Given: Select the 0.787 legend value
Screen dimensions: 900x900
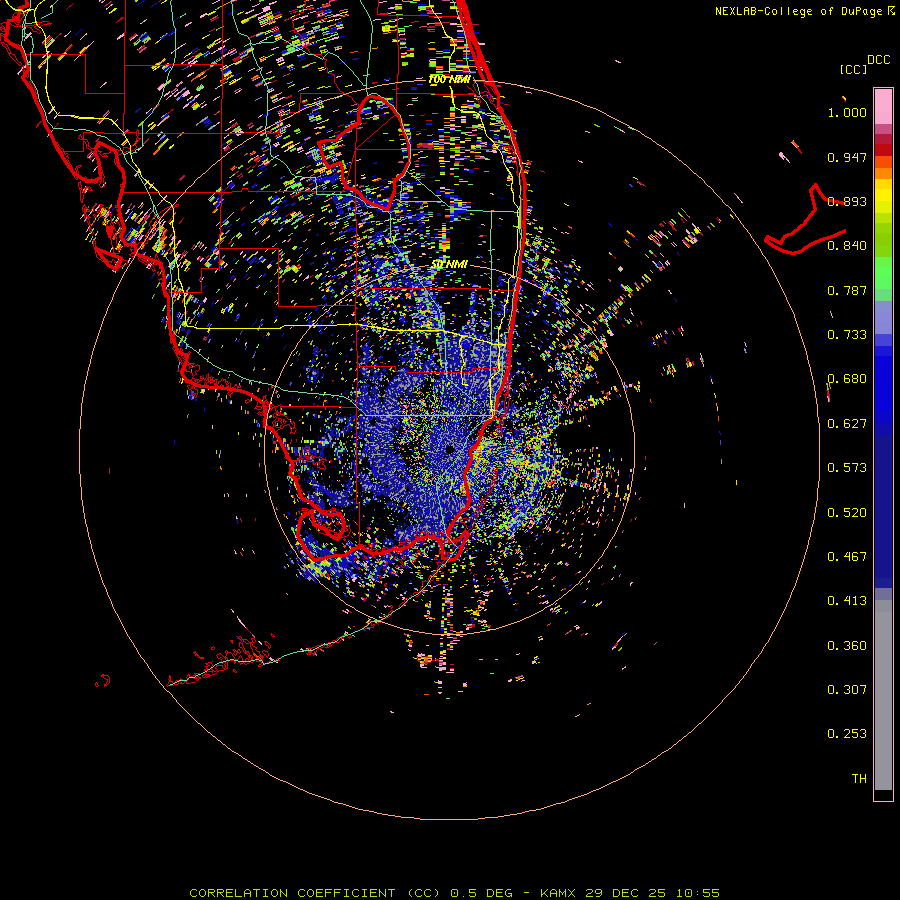Looking at the screenshot, I should (x=847, y=290).
